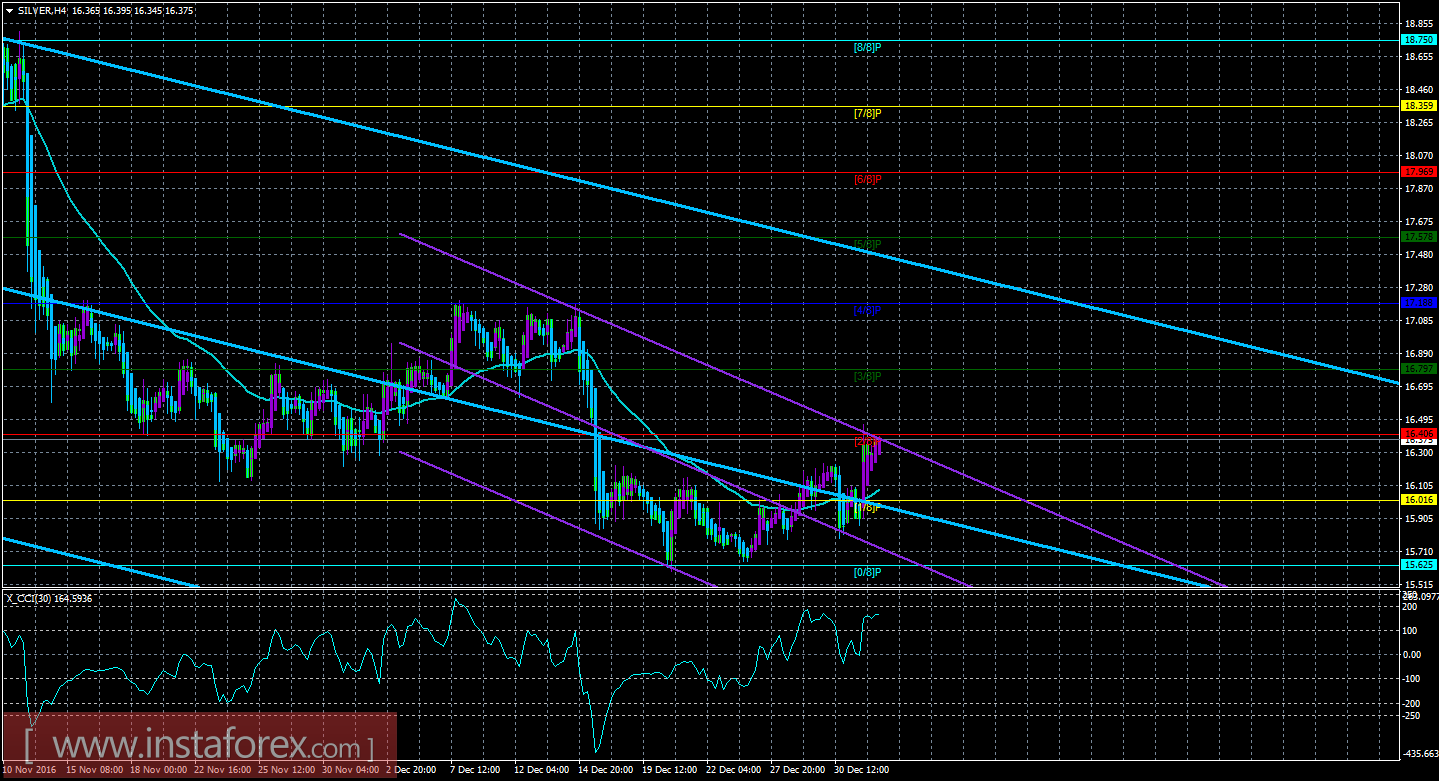1439x781 pixels.
Task: Click the 30 Dec 12:00 time label
Action: pos(861,770)
